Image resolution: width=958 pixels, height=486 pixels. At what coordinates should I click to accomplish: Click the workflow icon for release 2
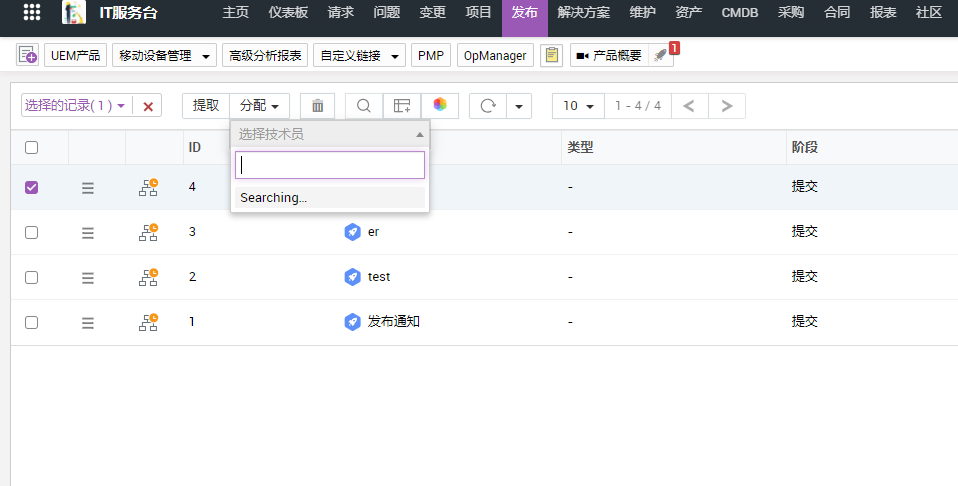click(148, 277)
